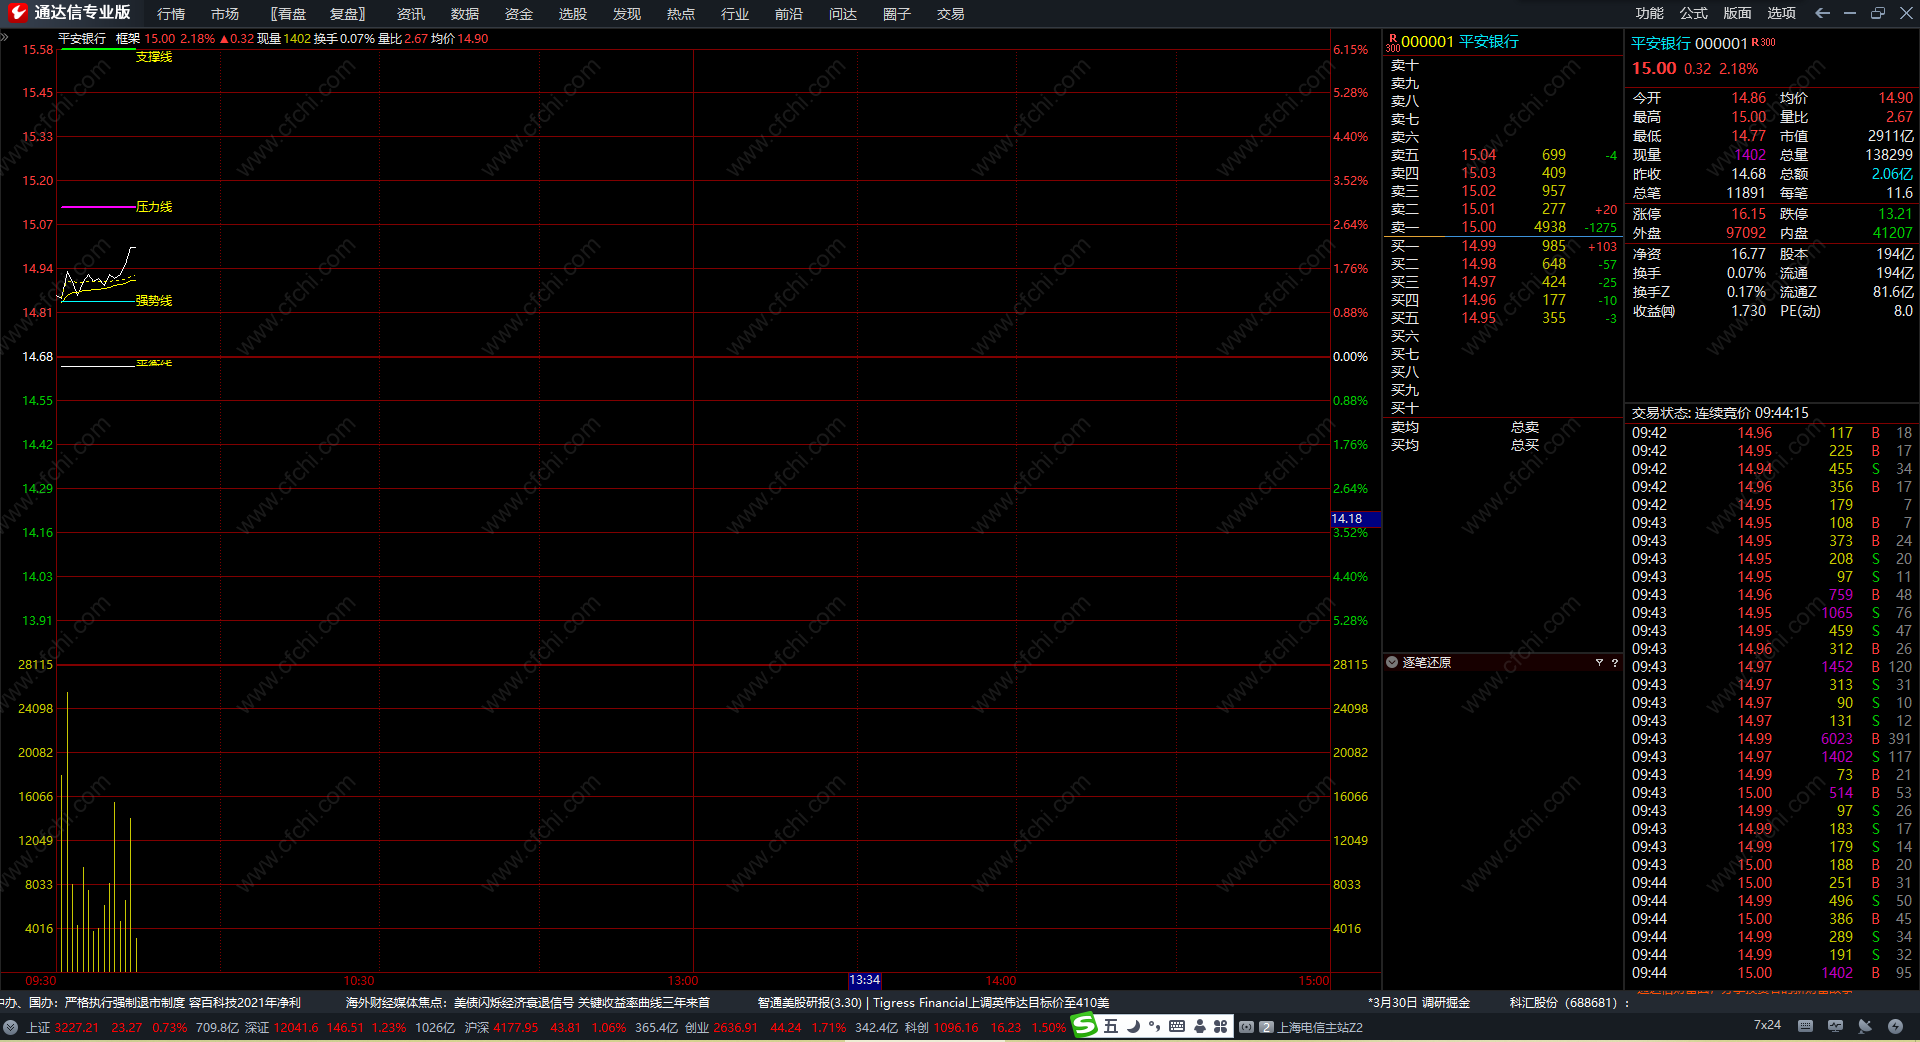1920x1042 pixels.
Task: Click the 7x24 news button
Action: coord(1767,1025)
